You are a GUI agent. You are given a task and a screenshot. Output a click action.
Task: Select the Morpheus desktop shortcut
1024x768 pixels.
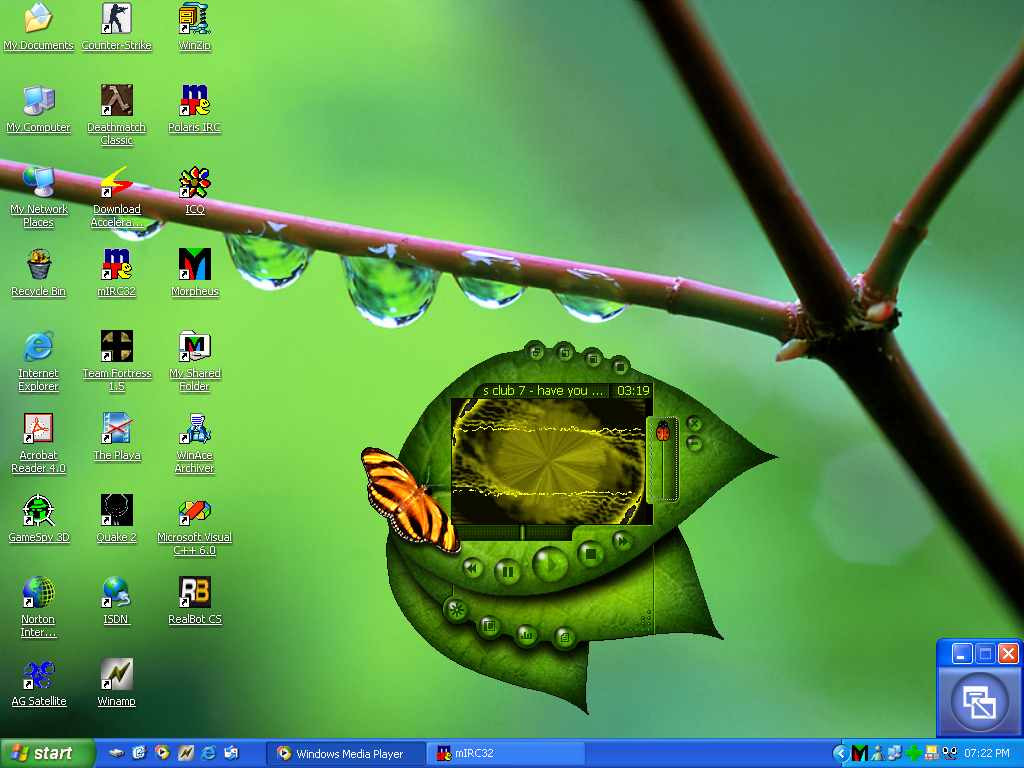[x=195, y=274]
